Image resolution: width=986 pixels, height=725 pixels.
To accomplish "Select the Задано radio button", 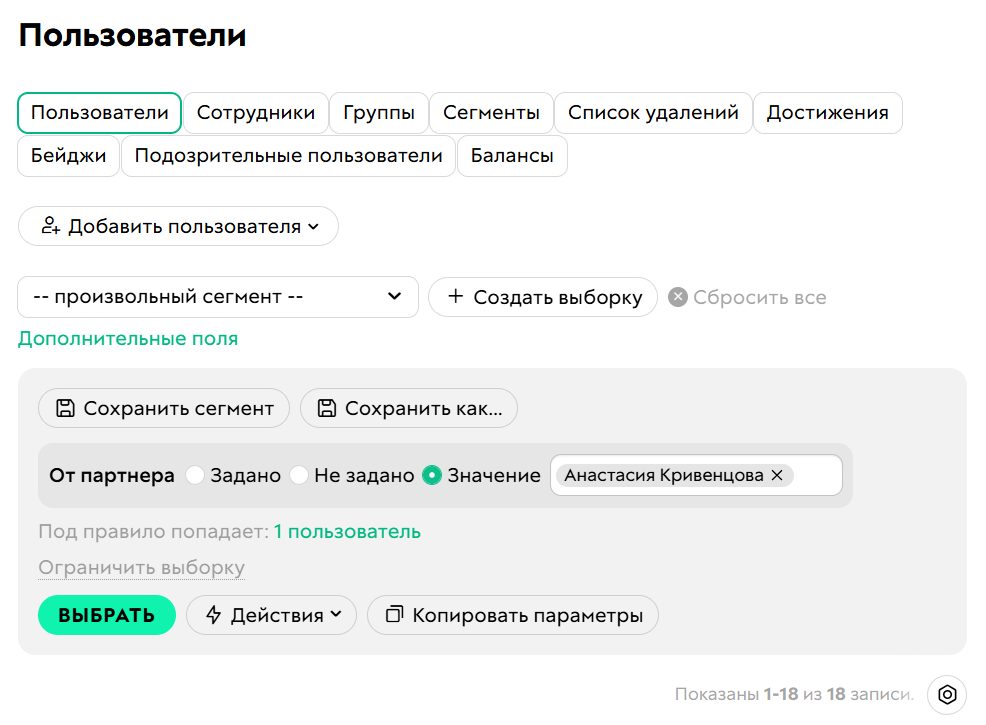I will 195,475.
